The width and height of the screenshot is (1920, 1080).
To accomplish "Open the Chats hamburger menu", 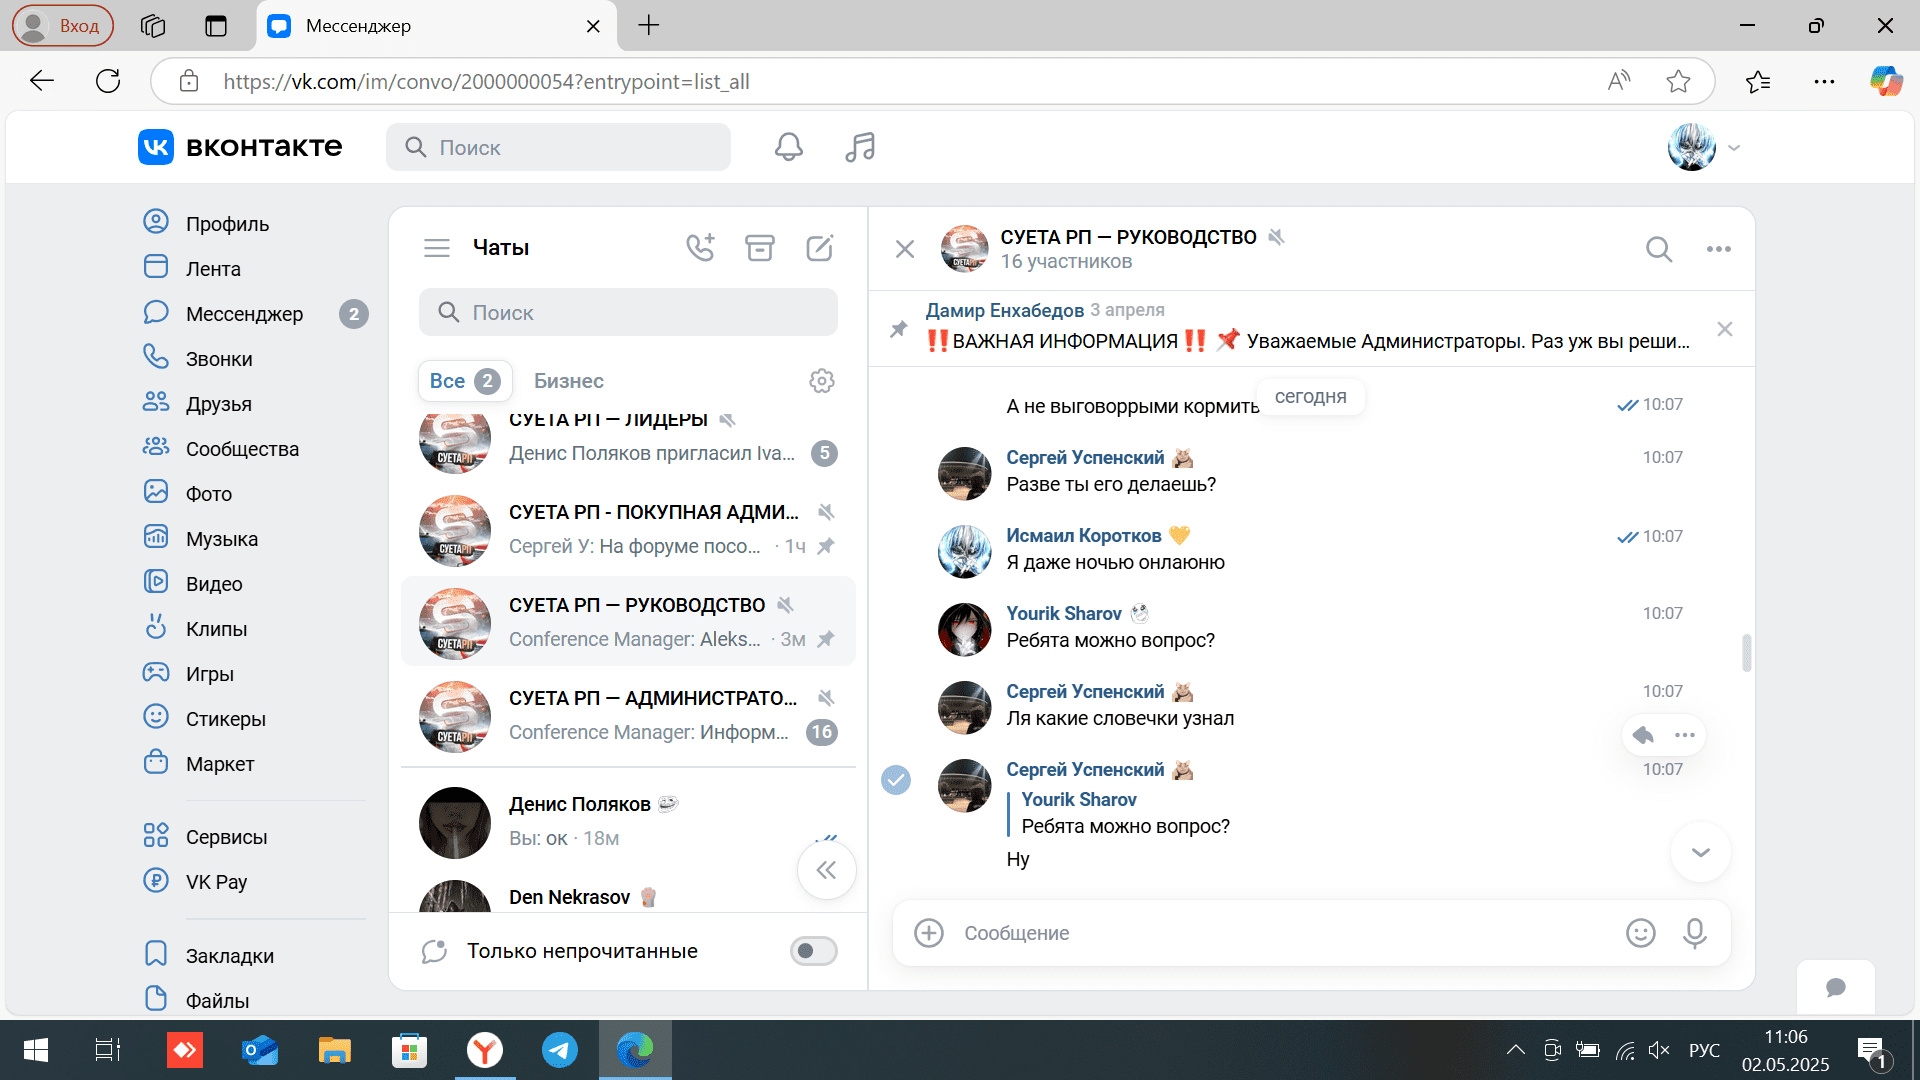I will pyautogui.click(x=437, y=248).
